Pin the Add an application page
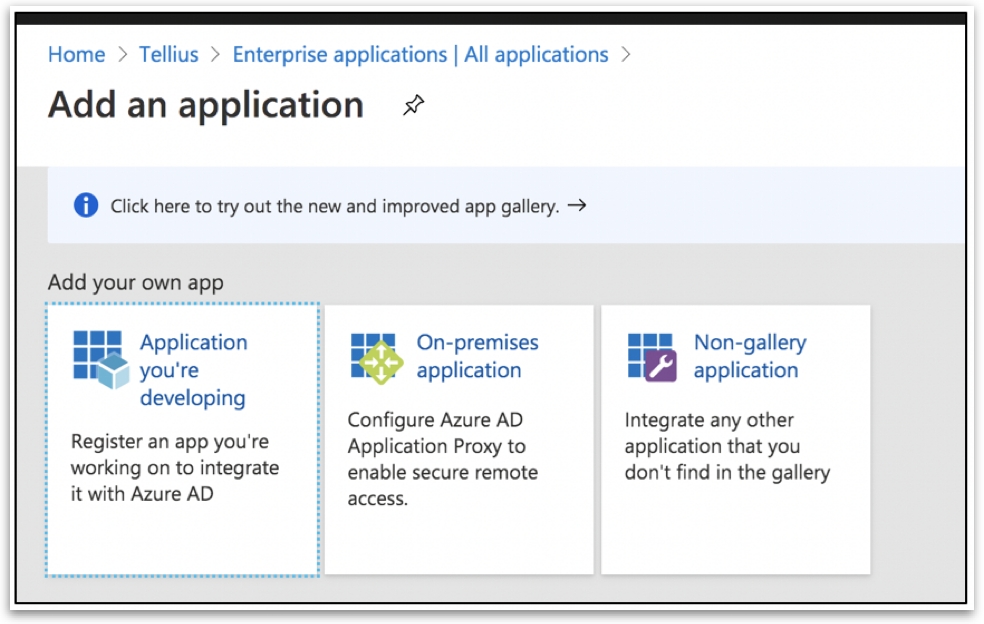 413,106
